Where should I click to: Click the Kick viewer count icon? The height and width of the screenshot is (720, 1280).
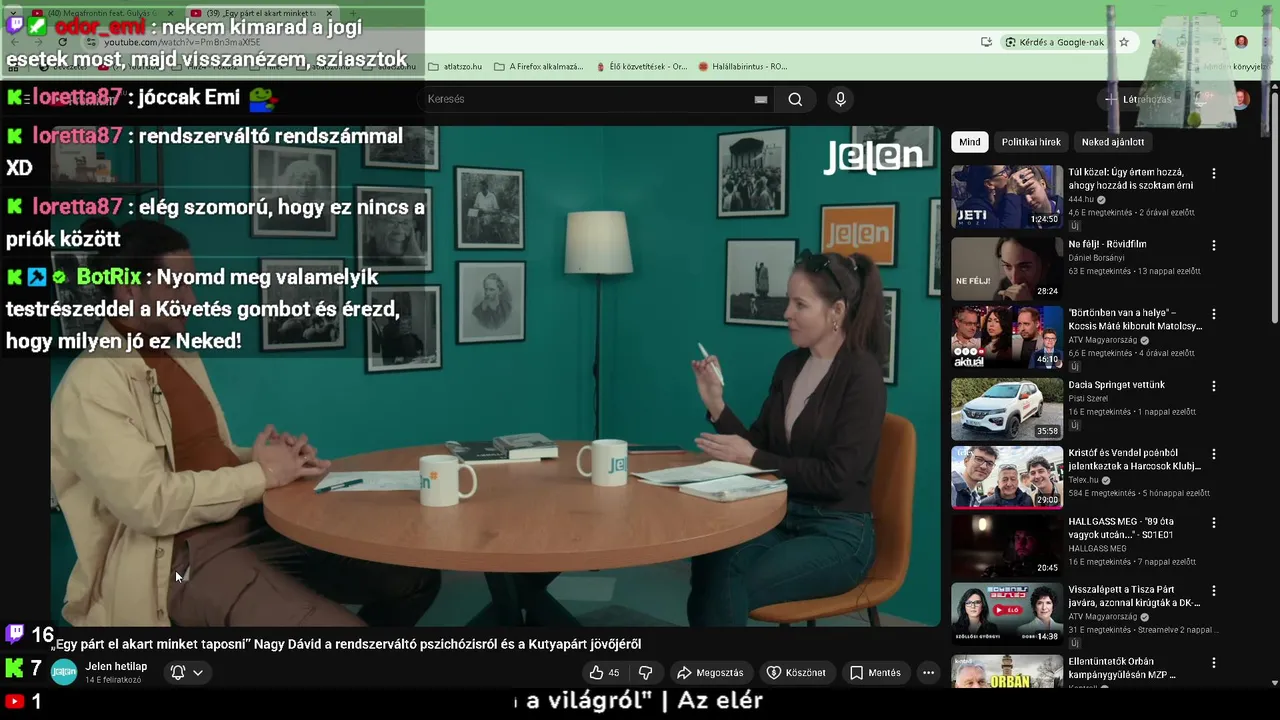(14, 668)
